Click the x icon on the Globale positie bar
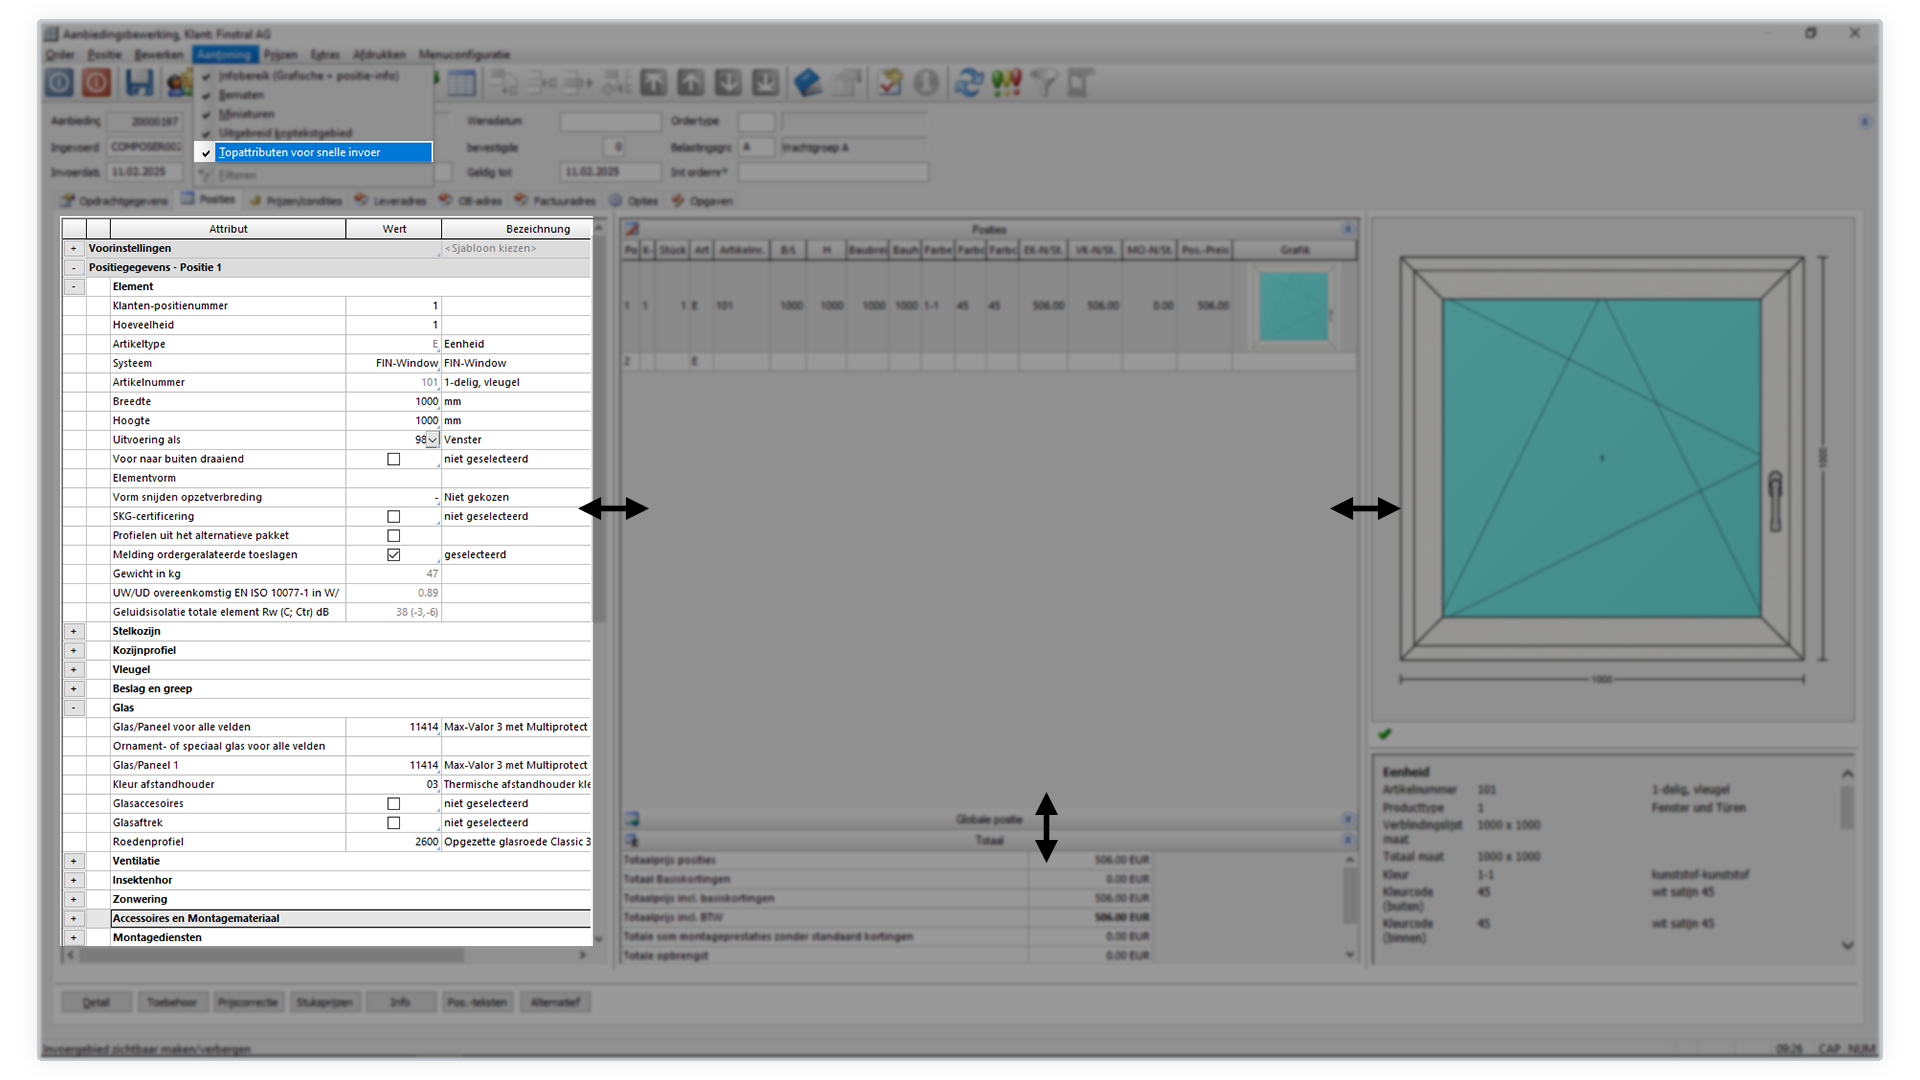Viewport: 1920px width, 1080px height. [1348, 819]
